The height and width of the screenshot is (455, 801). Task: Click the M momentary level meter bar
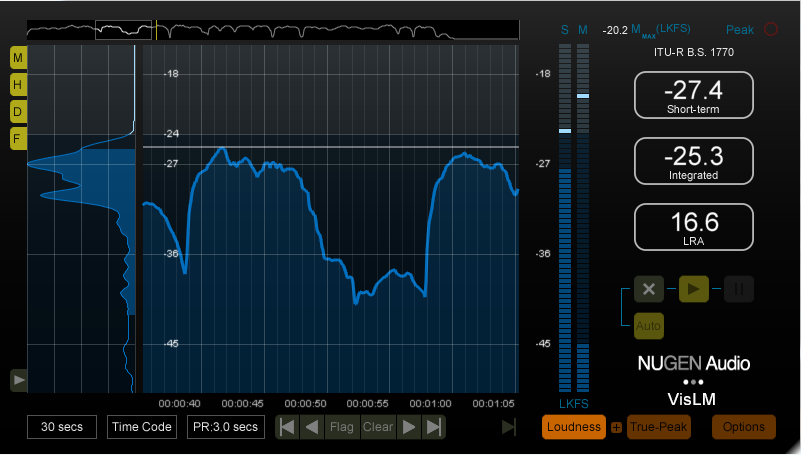[x=583, y=218]
